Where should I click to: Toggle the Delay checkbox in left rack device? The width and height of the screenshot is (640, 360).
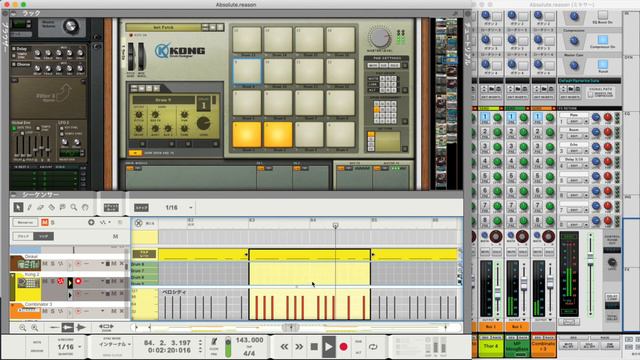(x=14, y=49)
